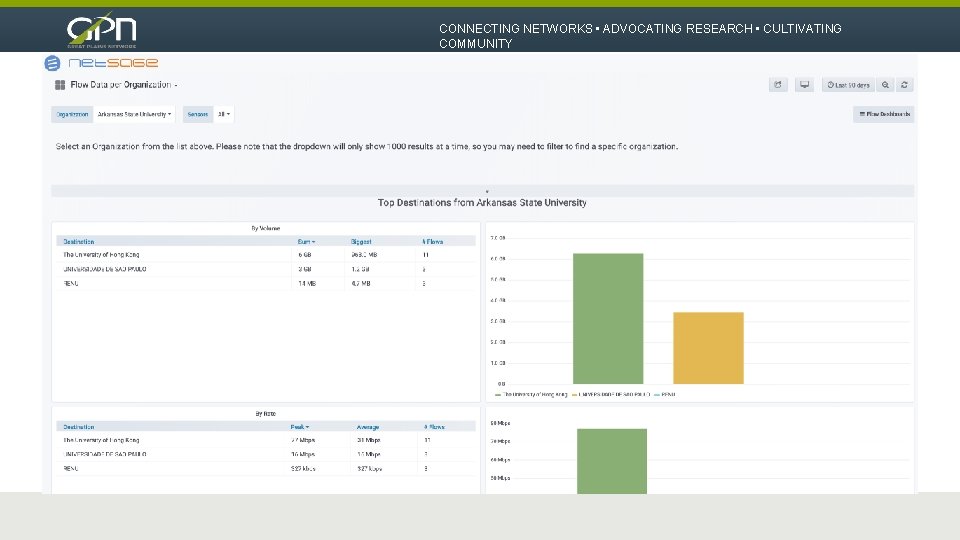Viewport: 960px width, 540px height.
Task: Toggle UNIVERSIDADE DE SAO PAULO legend series
Action: coord(611,395)
